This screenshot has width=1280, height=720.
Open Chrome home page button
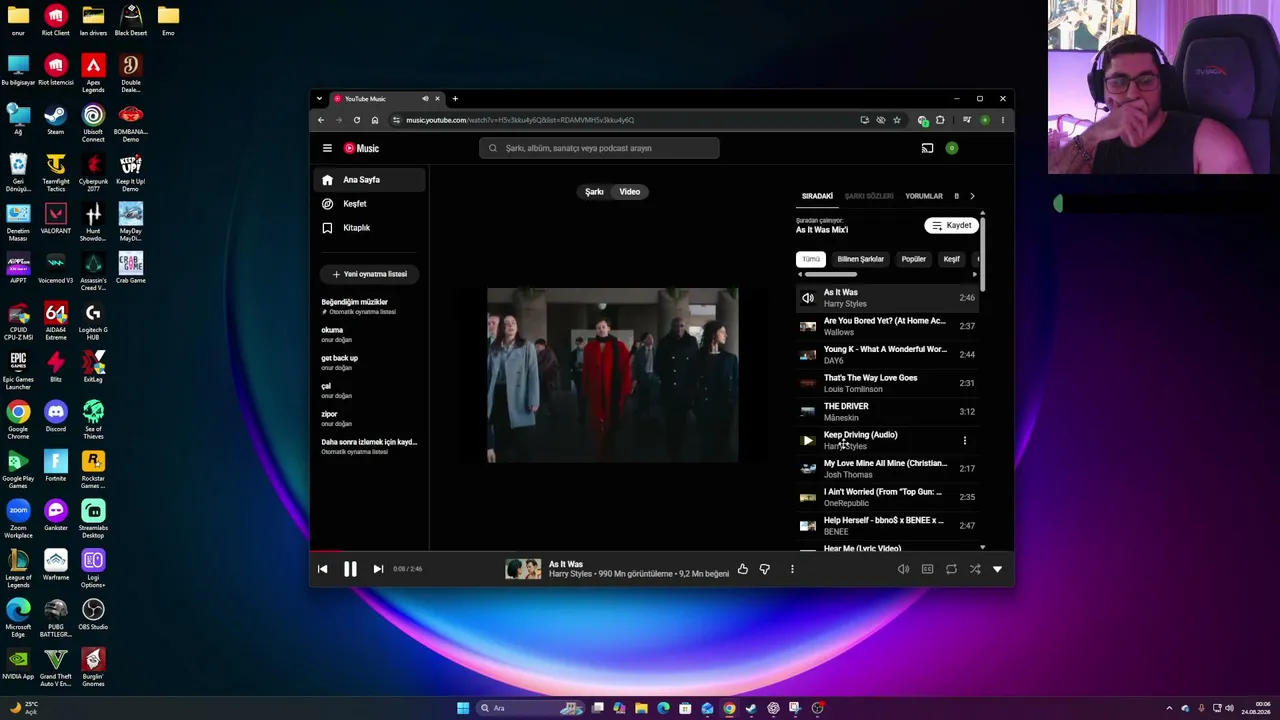pyautogui.click(x=375, y=120)
